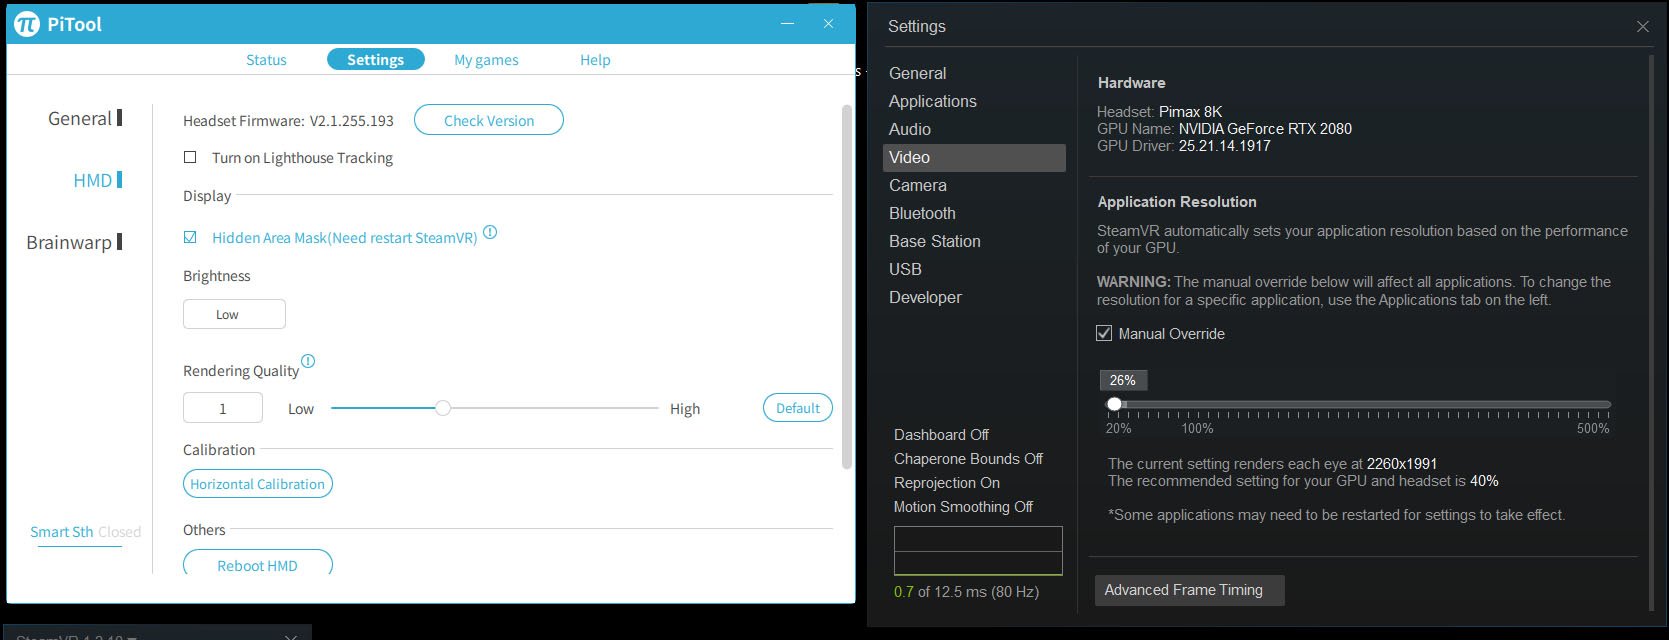Open USB settings in SteamVR
This screenshot has height=640, width=1669.
905,269
